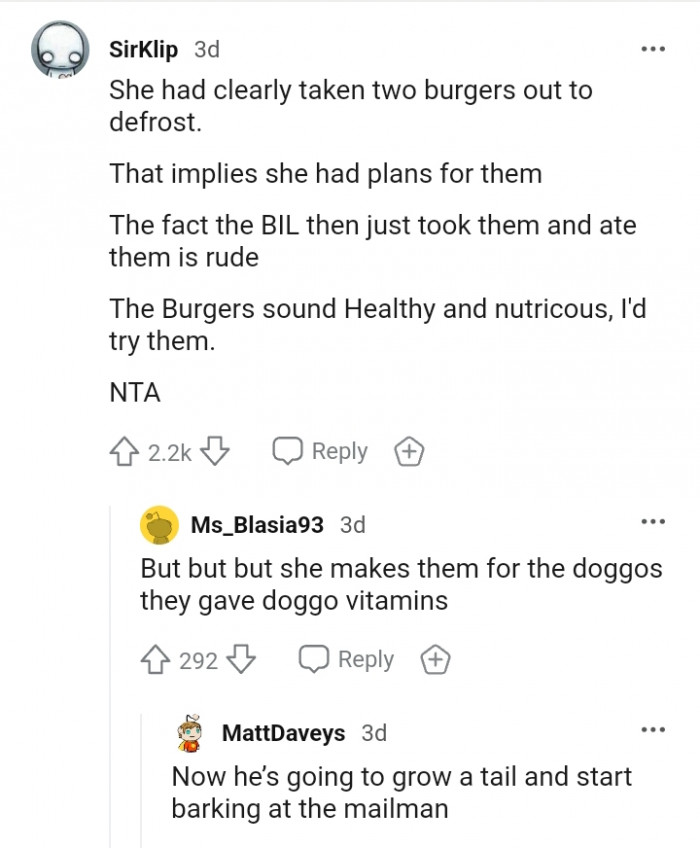Viewport: 700px width, 848px height.
Task: Open the overflow menu on SirKlip's comment
Action: click(654, 47)
